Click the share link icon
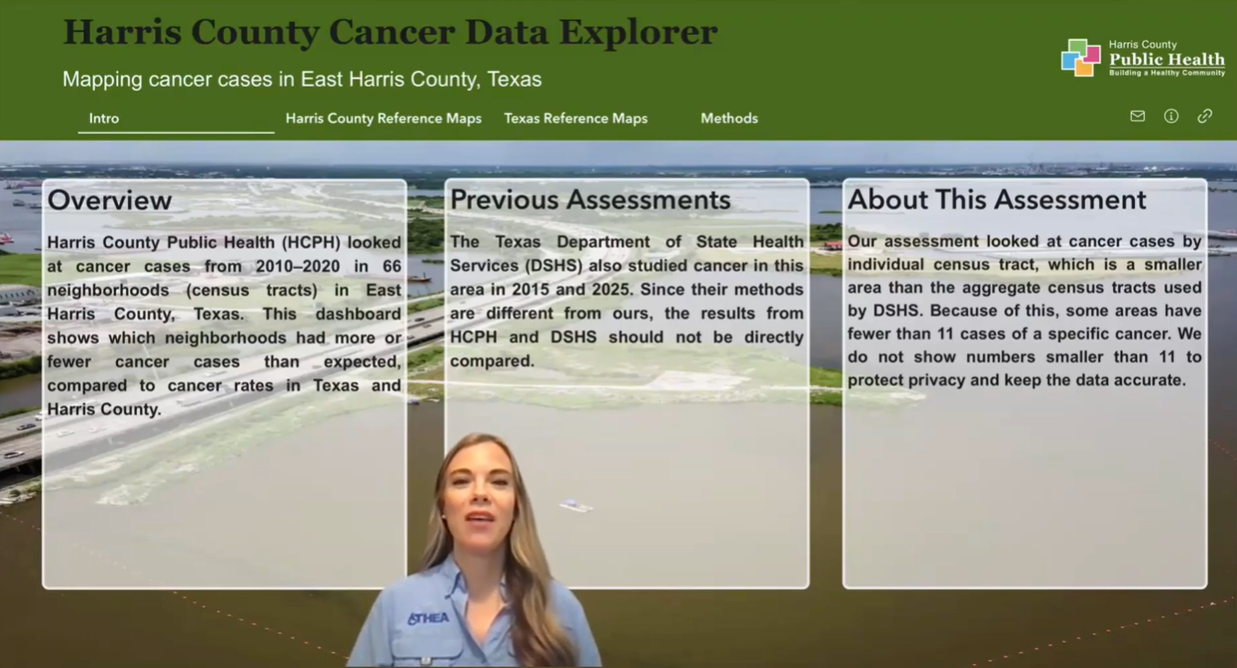1237x668 pixels. pyautogui.click(x=1205, y=116)
